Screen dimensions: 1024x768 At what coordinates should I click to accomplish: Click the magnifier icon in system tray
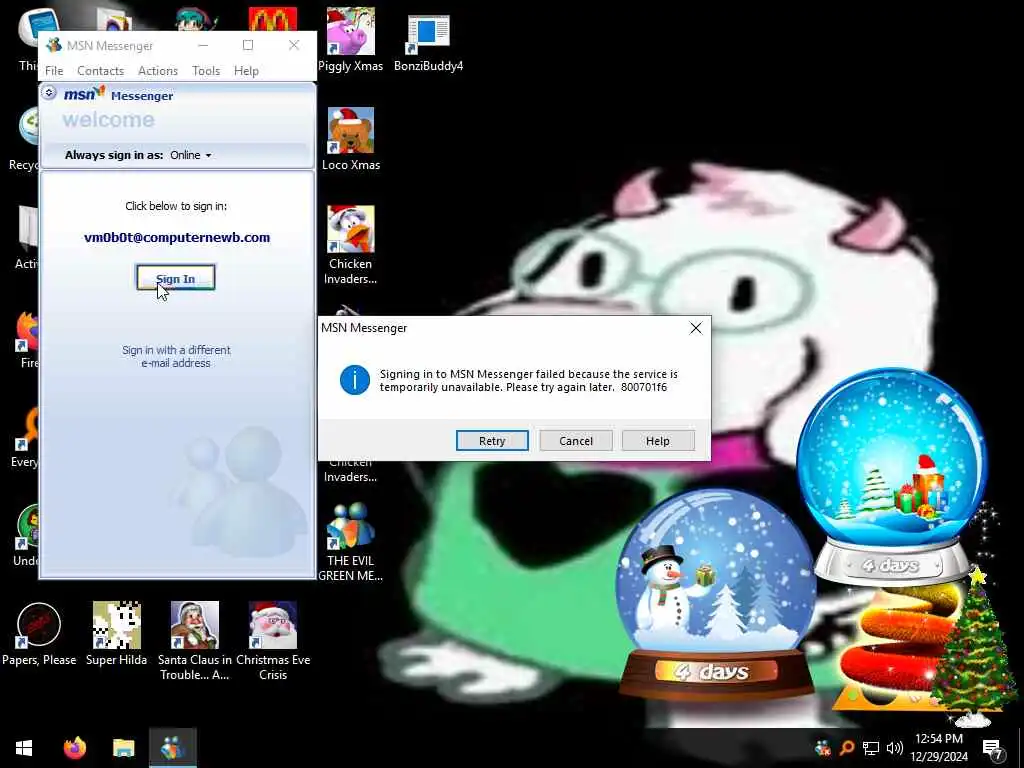tap(847, 748)
